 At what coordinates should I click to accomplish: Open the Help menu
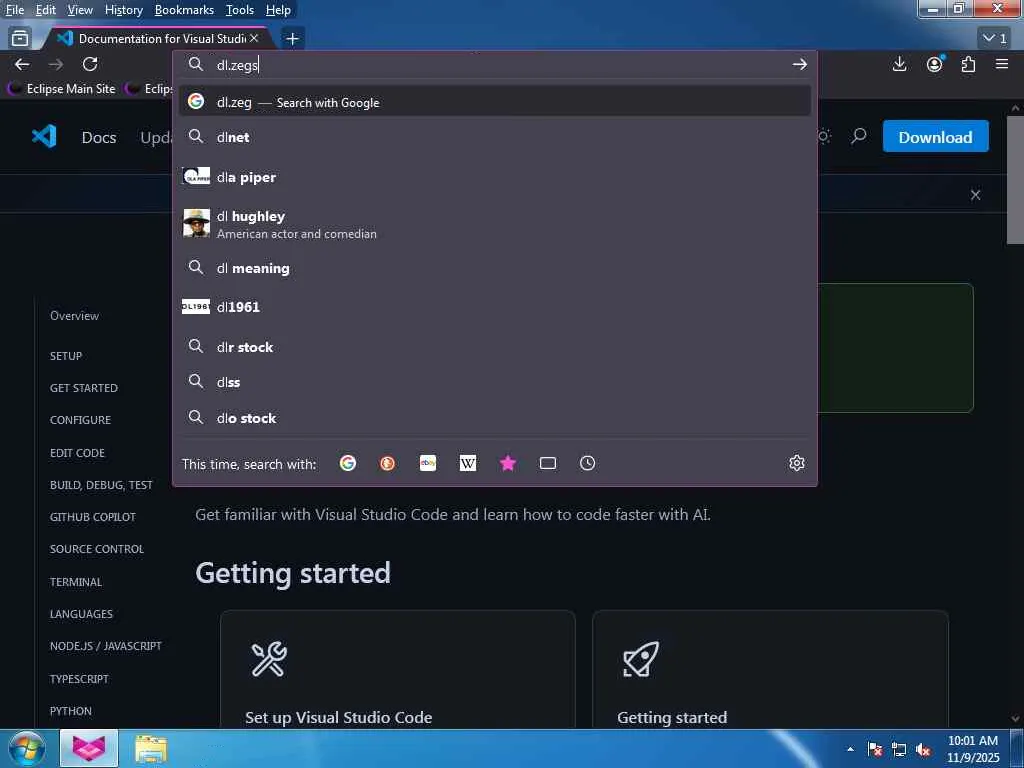coord(278,10)
